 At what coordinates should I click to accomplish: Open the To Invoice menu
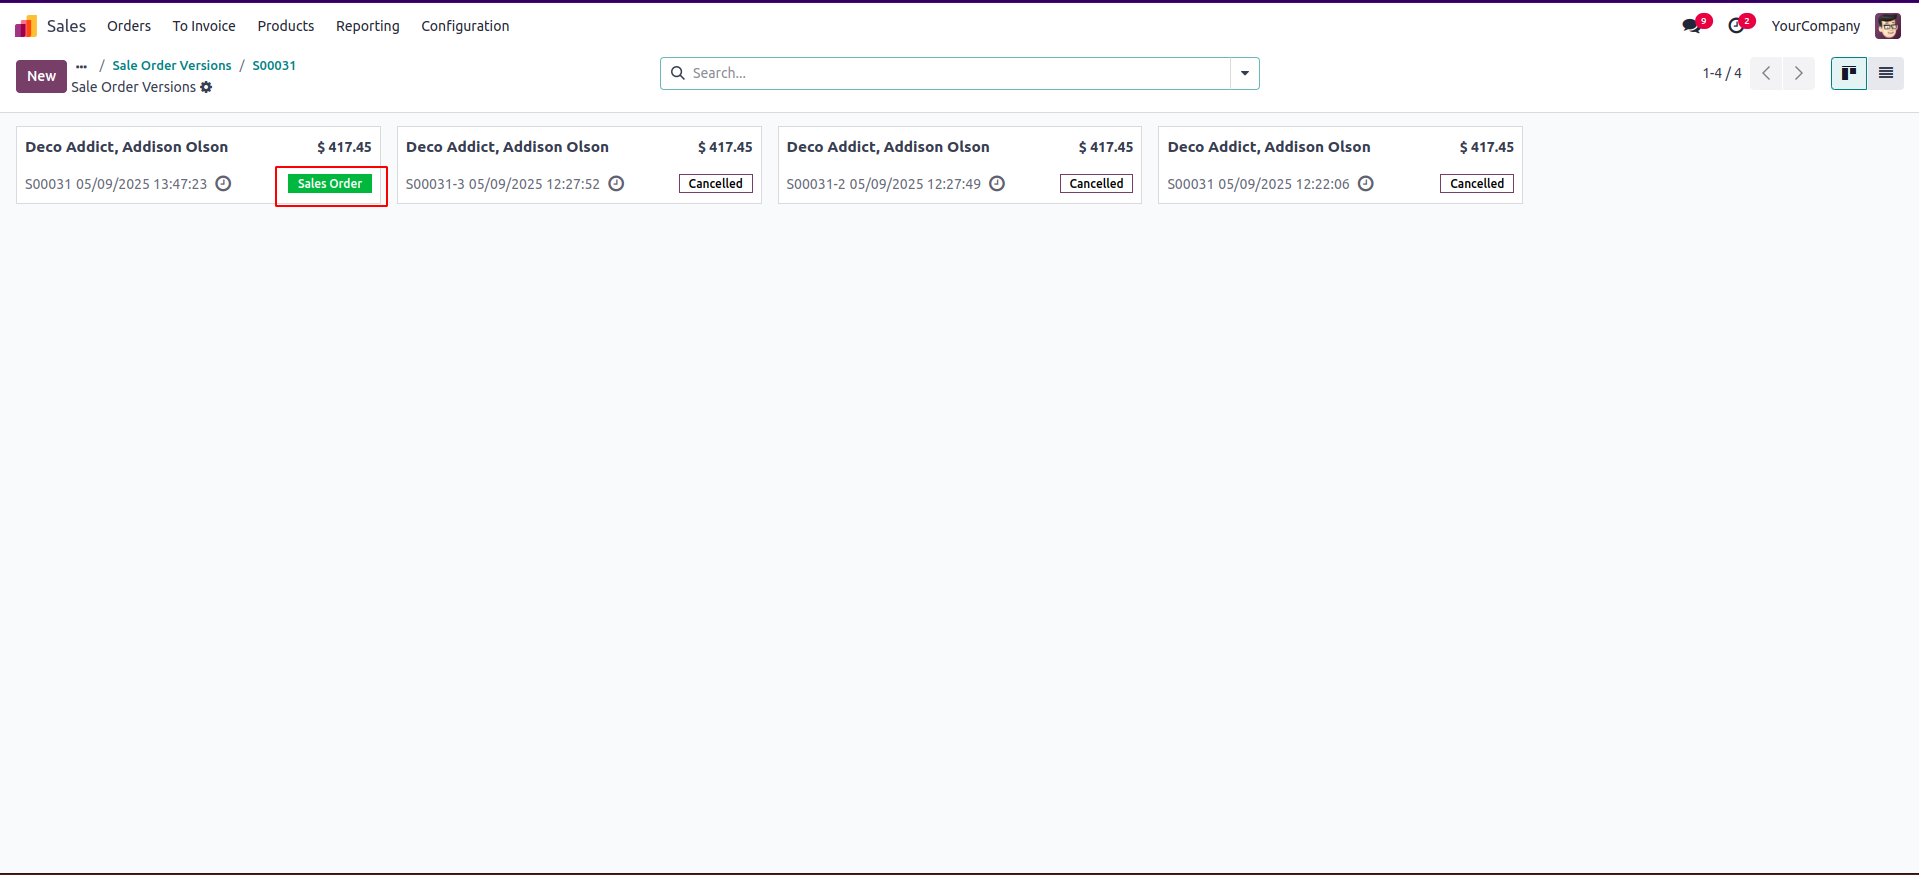tap(204, 26)
